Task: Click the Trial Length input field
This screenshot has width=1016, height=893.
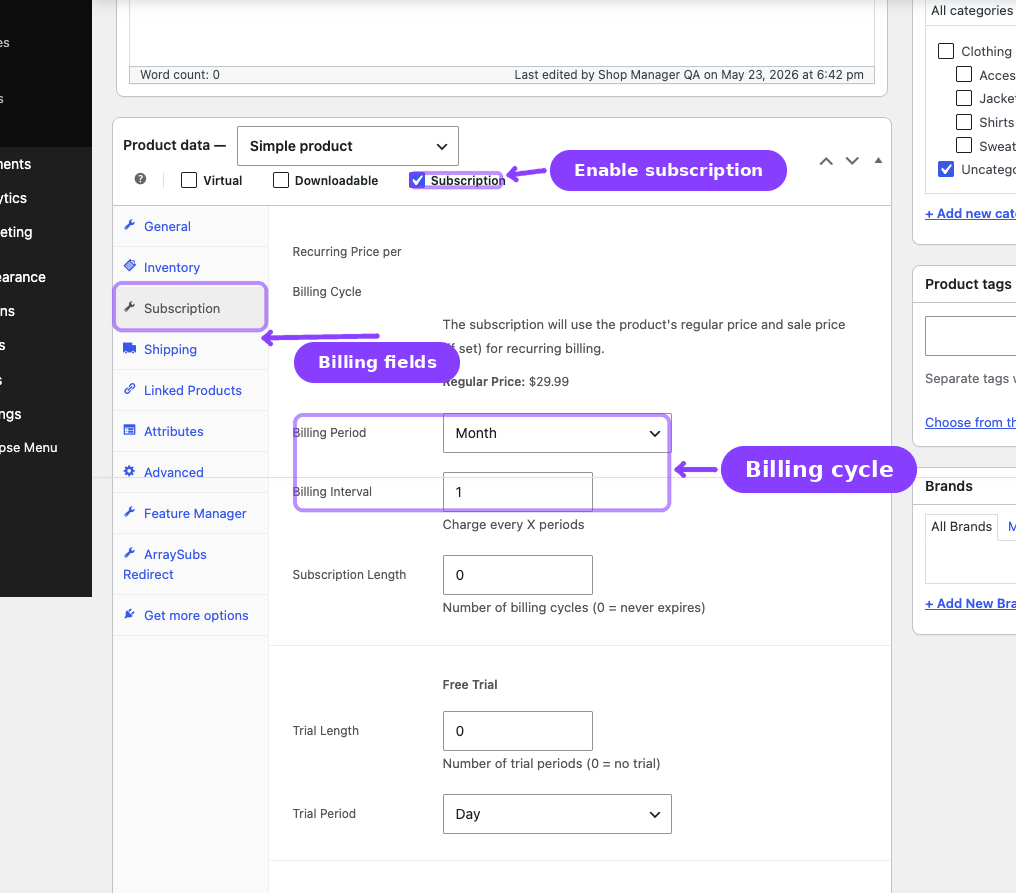Action: (x=518, y=731)
